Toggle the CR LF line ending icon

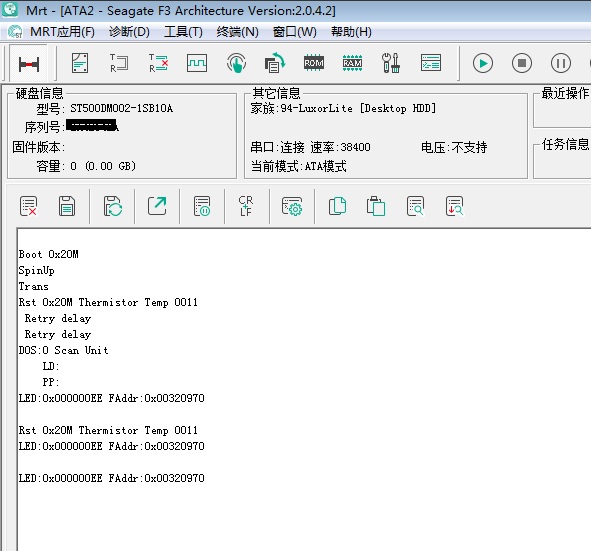[x=246, y=206]
